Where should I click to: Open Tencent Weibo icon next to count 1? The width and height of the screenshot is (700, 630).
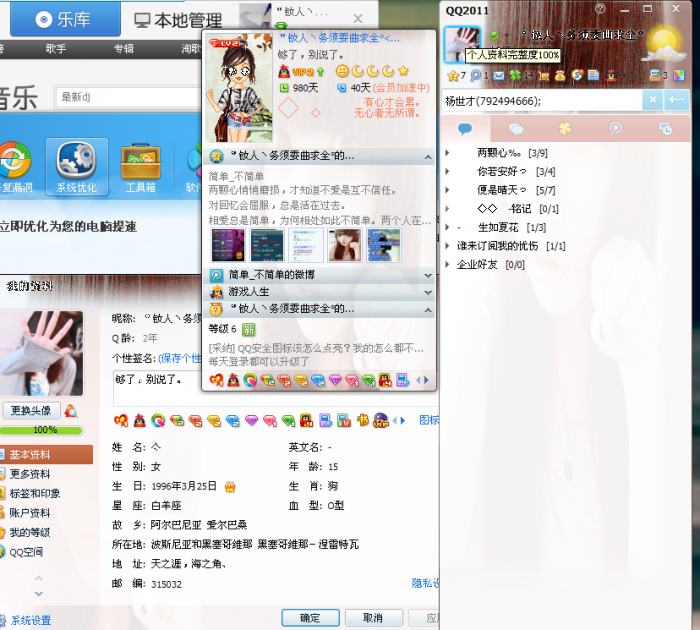[x=476, y=75]
